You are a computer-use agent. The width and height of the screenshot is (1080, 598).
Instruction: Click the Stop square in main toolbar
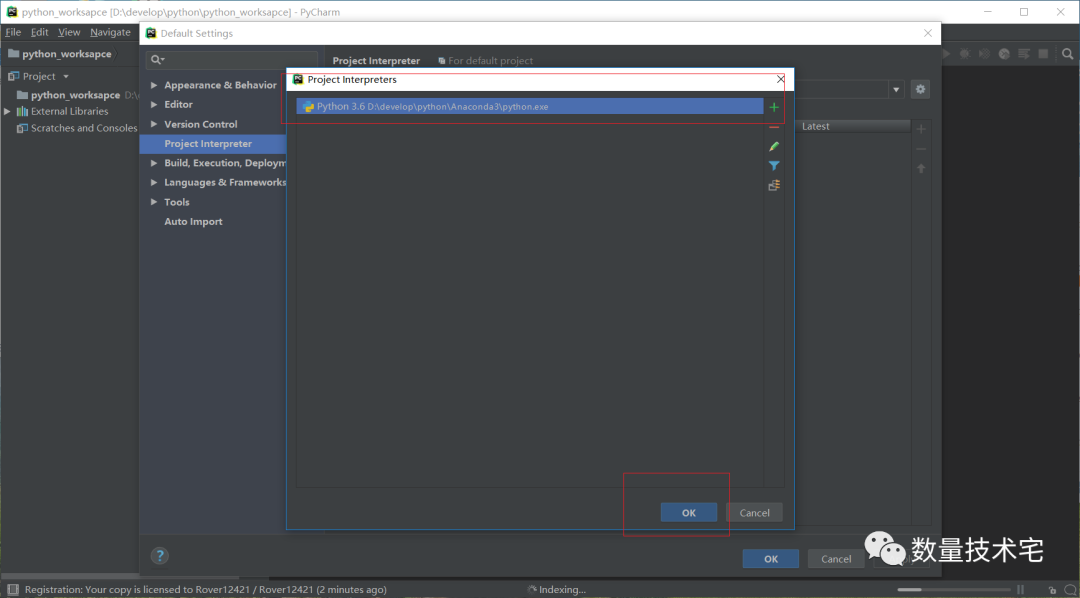click(x=1043, y=54)
